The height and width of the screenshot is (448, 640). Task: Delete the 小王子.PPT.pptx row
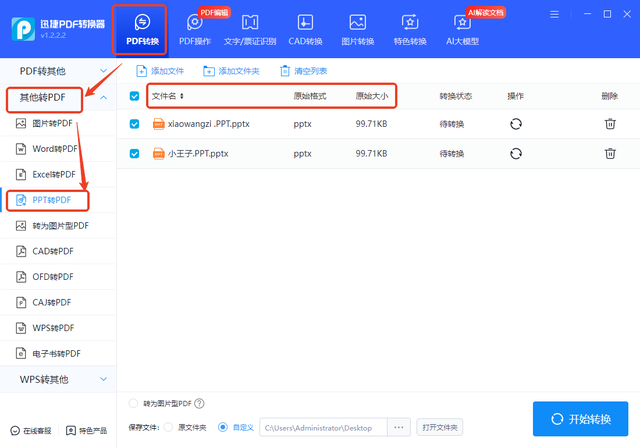pyautogui.click(x=610, y=153)
